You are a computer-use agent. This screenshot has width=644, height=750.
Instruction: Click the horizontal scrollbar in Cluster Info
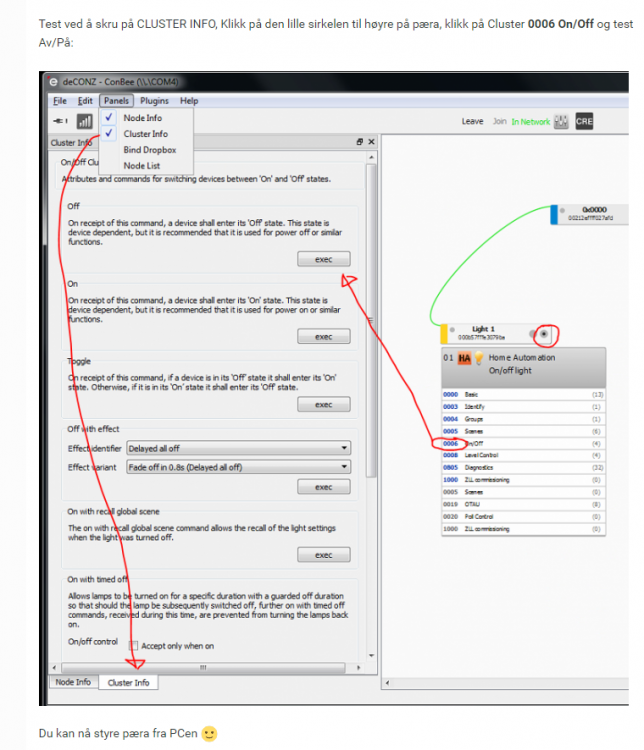tap(200, 667)
